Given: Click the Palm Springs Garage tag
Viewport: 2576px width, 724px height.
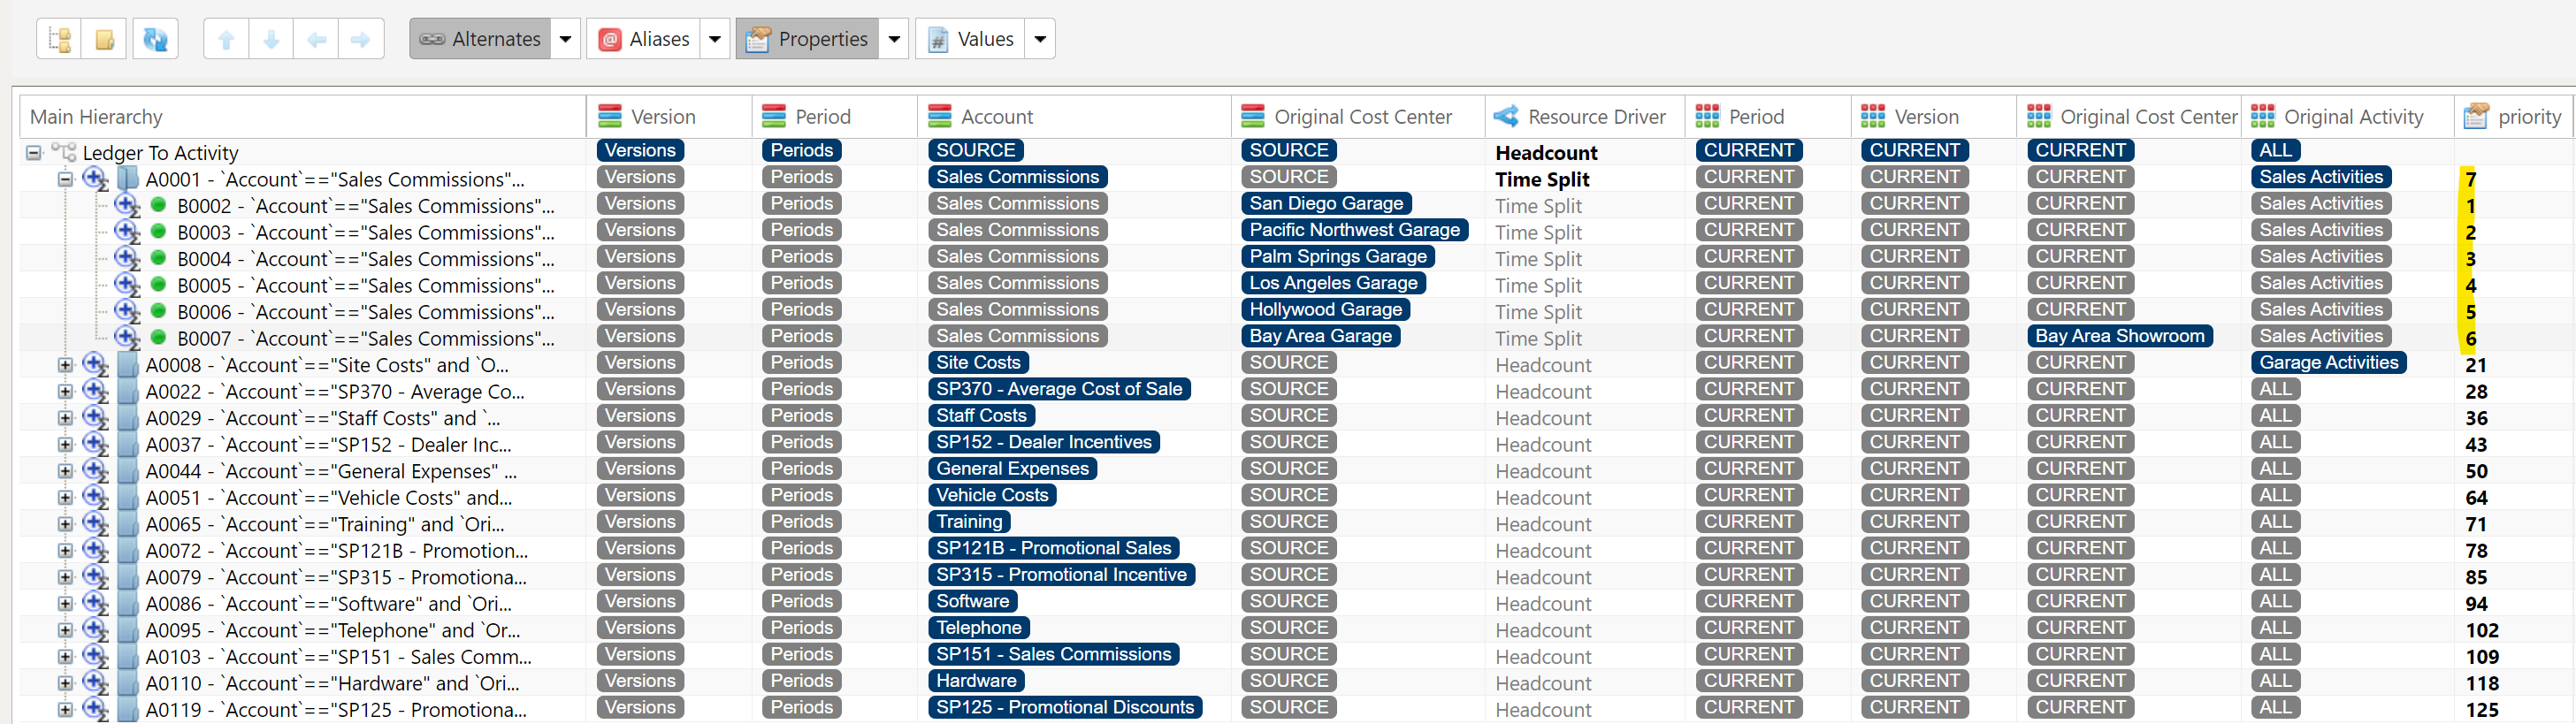Looking at the screenshot, I should click(1338, 256).
